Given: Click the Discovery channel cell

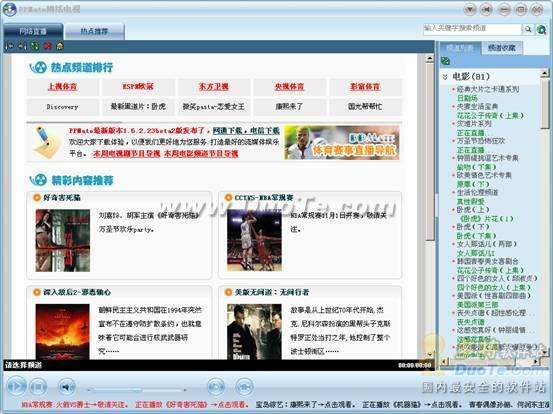Looking at the screenshot, I should (x=62, y=107).
